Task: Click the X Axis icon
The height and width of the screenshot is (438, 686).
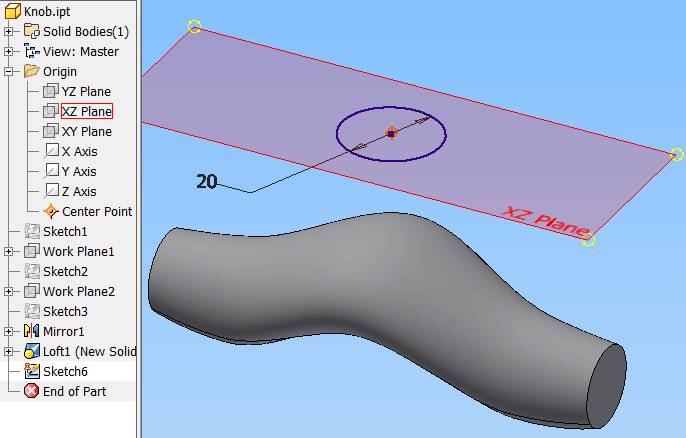Action: point(51,151)
